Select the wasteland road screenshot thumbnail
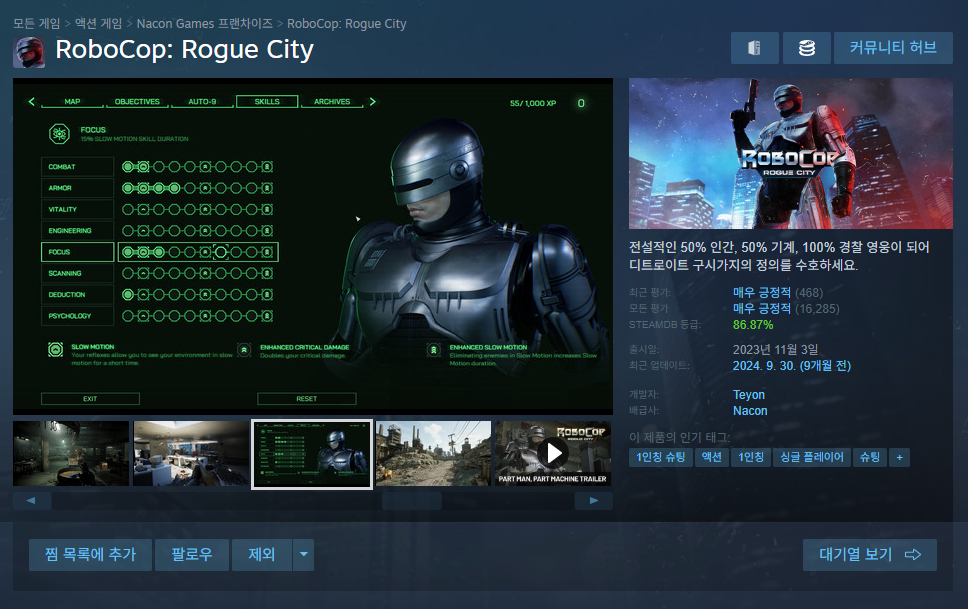968x609 pixels. [433, 453]
